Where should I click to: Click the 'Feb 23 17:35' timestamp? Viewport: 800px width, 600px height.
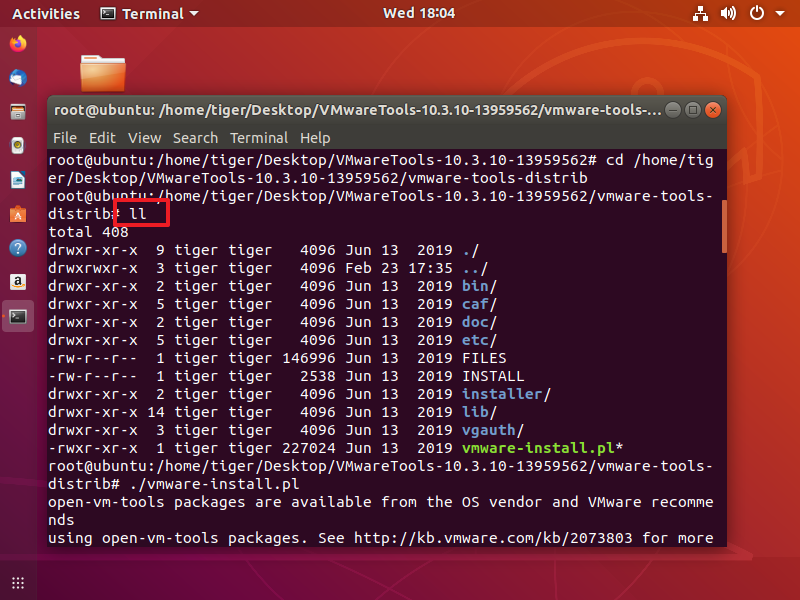399,268
